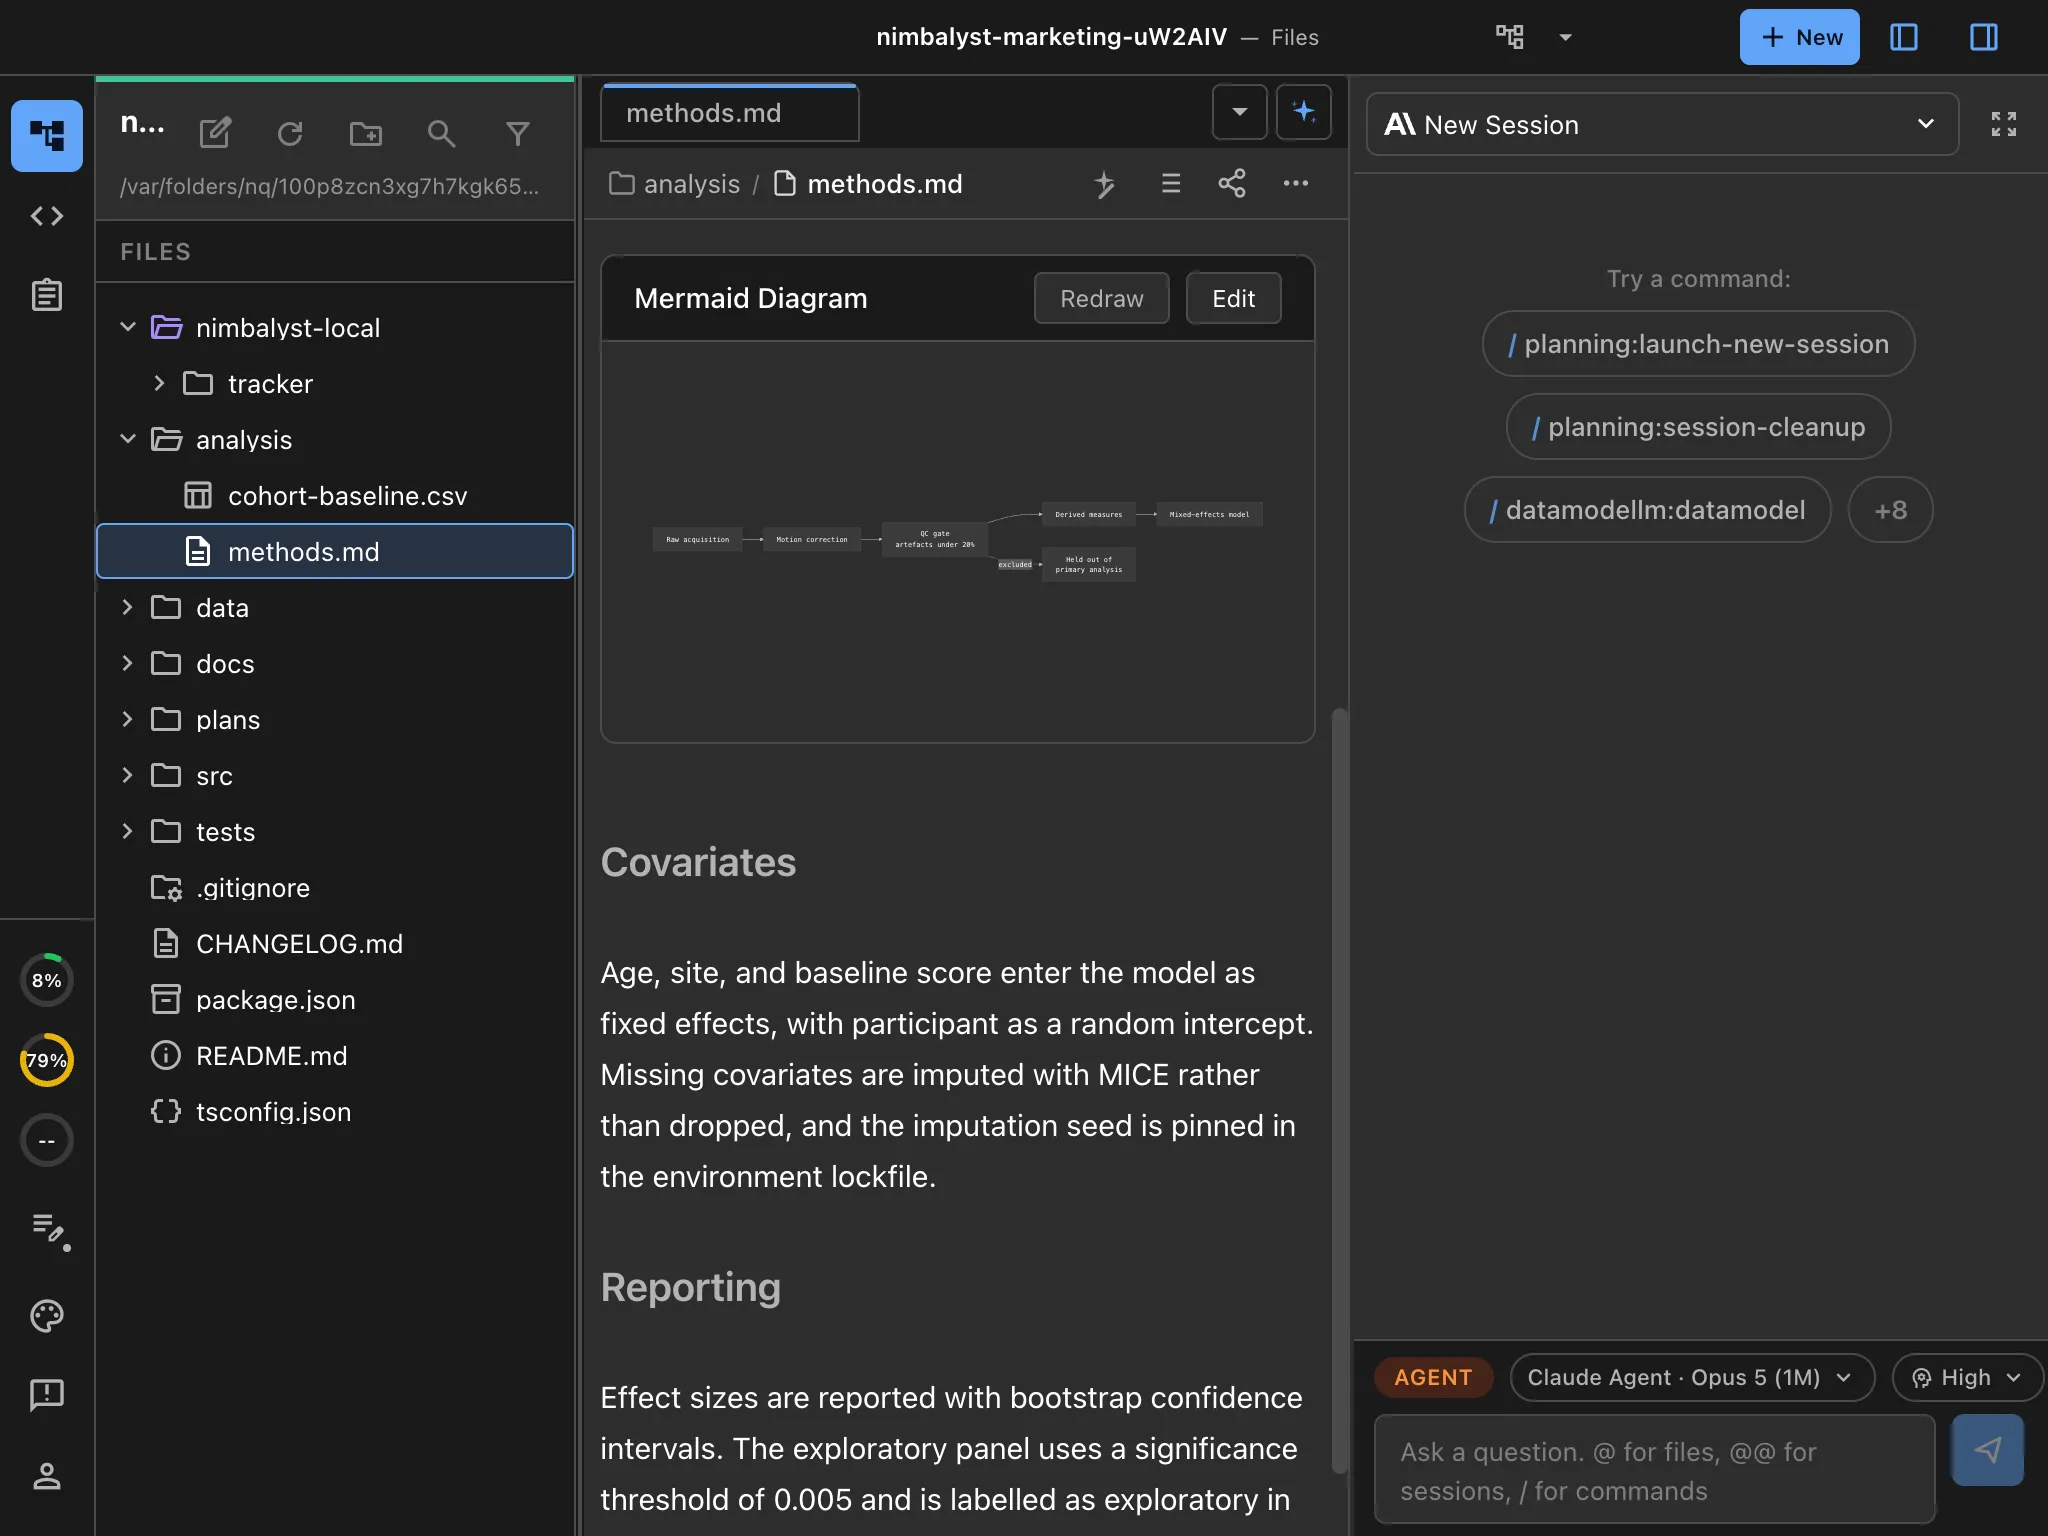Run planning:launch-new-session command
The image size is (2048, 1536).
coord(1698,344)
